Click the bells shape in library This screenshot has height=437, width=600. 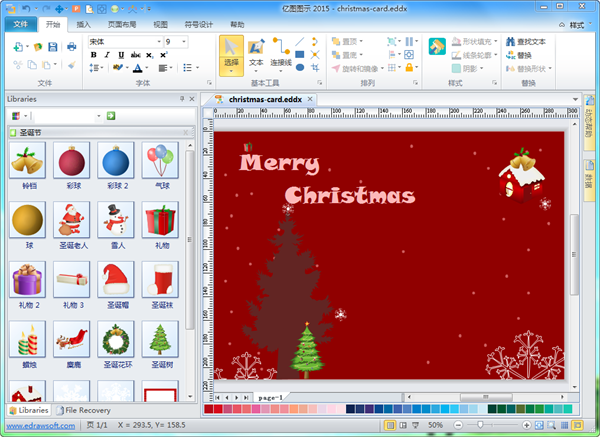tap(27, 160)
